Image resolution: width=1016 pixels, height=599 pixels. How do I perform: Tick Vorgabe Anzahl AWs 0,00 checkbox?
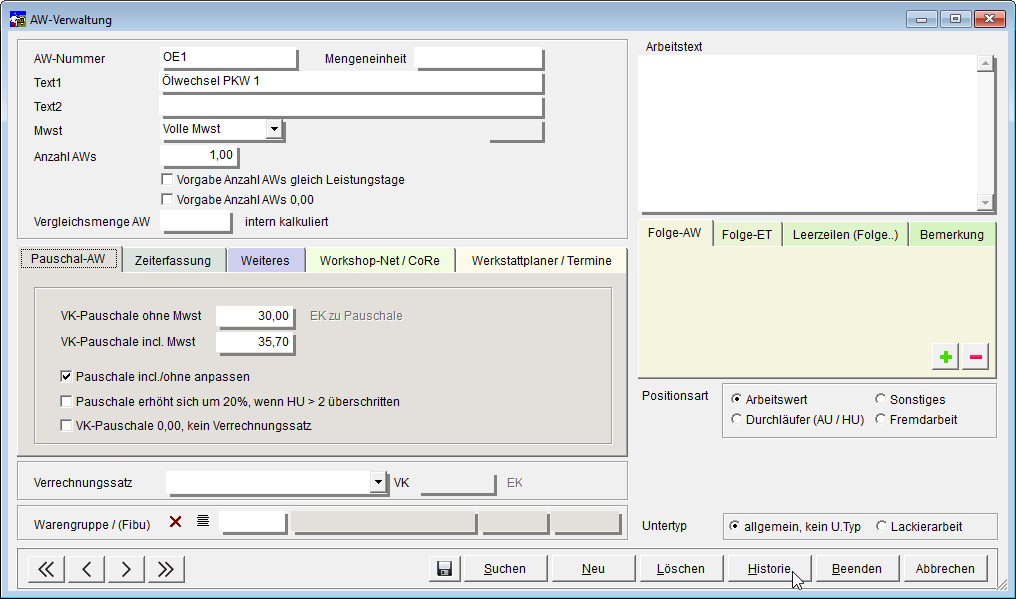[167, 199]
